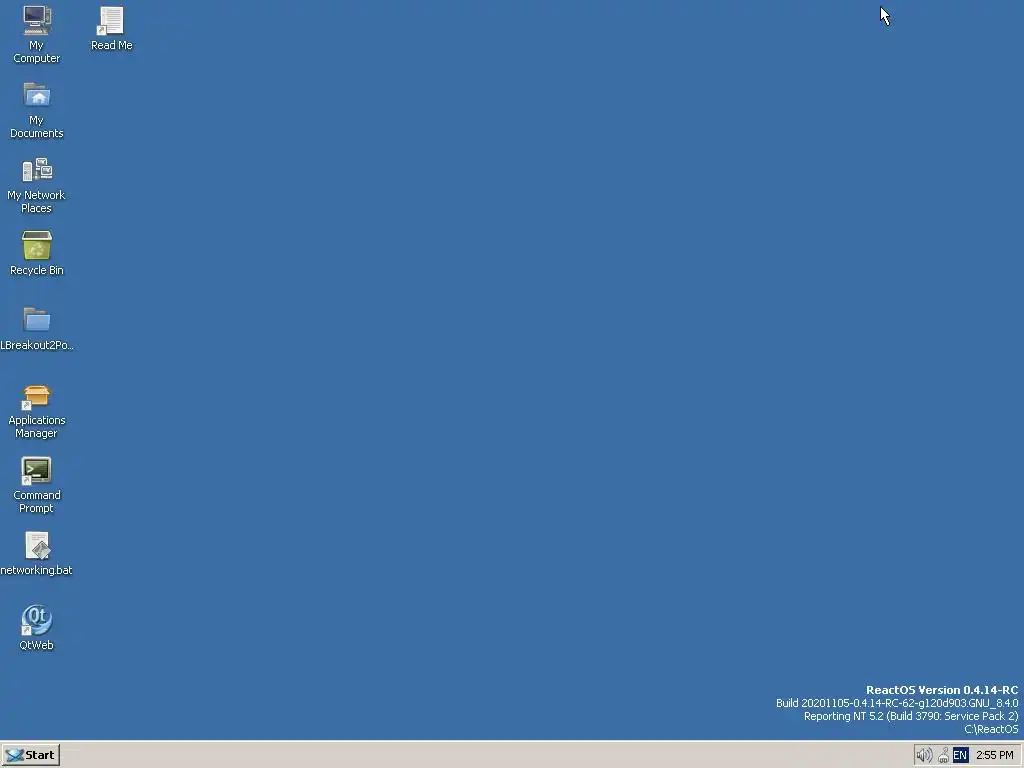Click the 2:55 PM taskbar clock
The image size is (1024, 768).
pyautogui.click(x=995, y=756)
